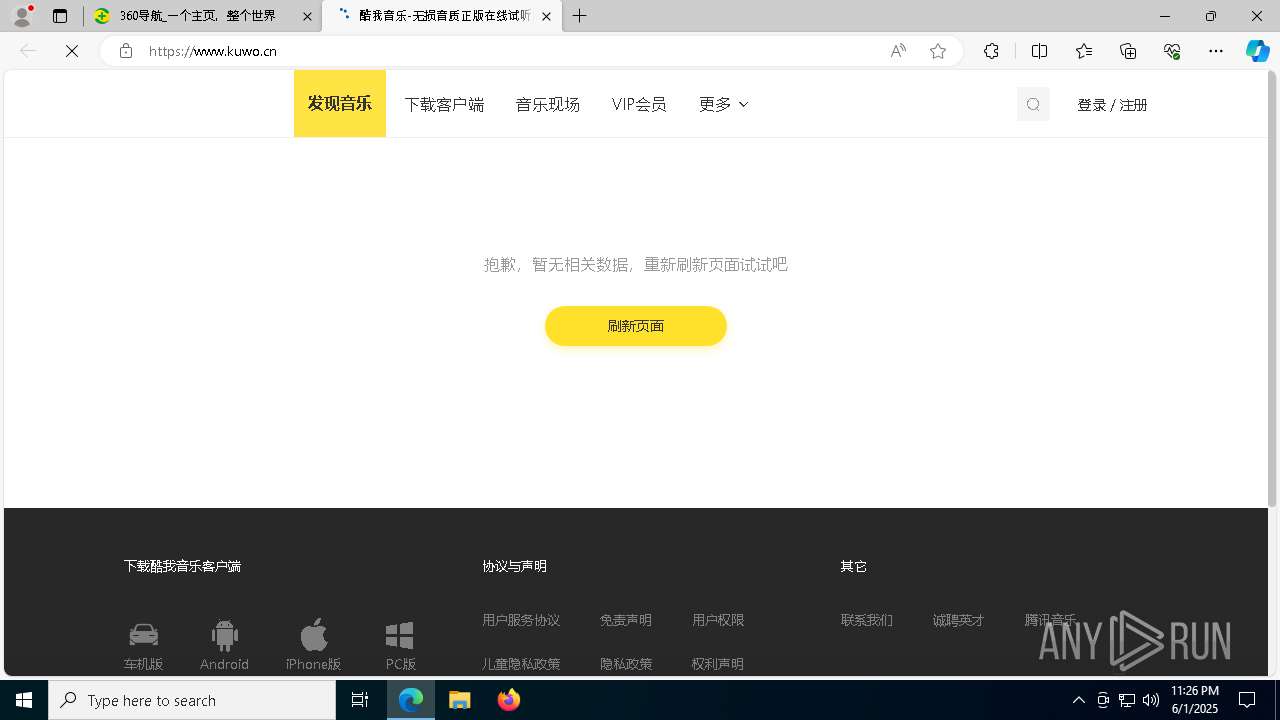Close the 酷我音乐 tab
The width and height of the screenshot is (1280, 720).
click(x=546, y=16)
